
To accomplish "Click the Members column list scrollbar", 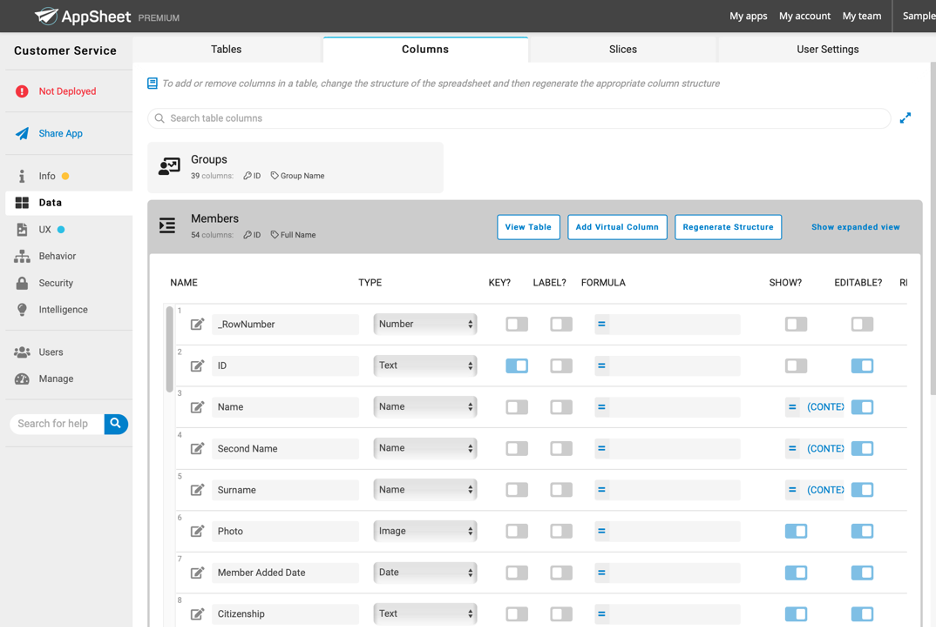I will tap(170, 349).
